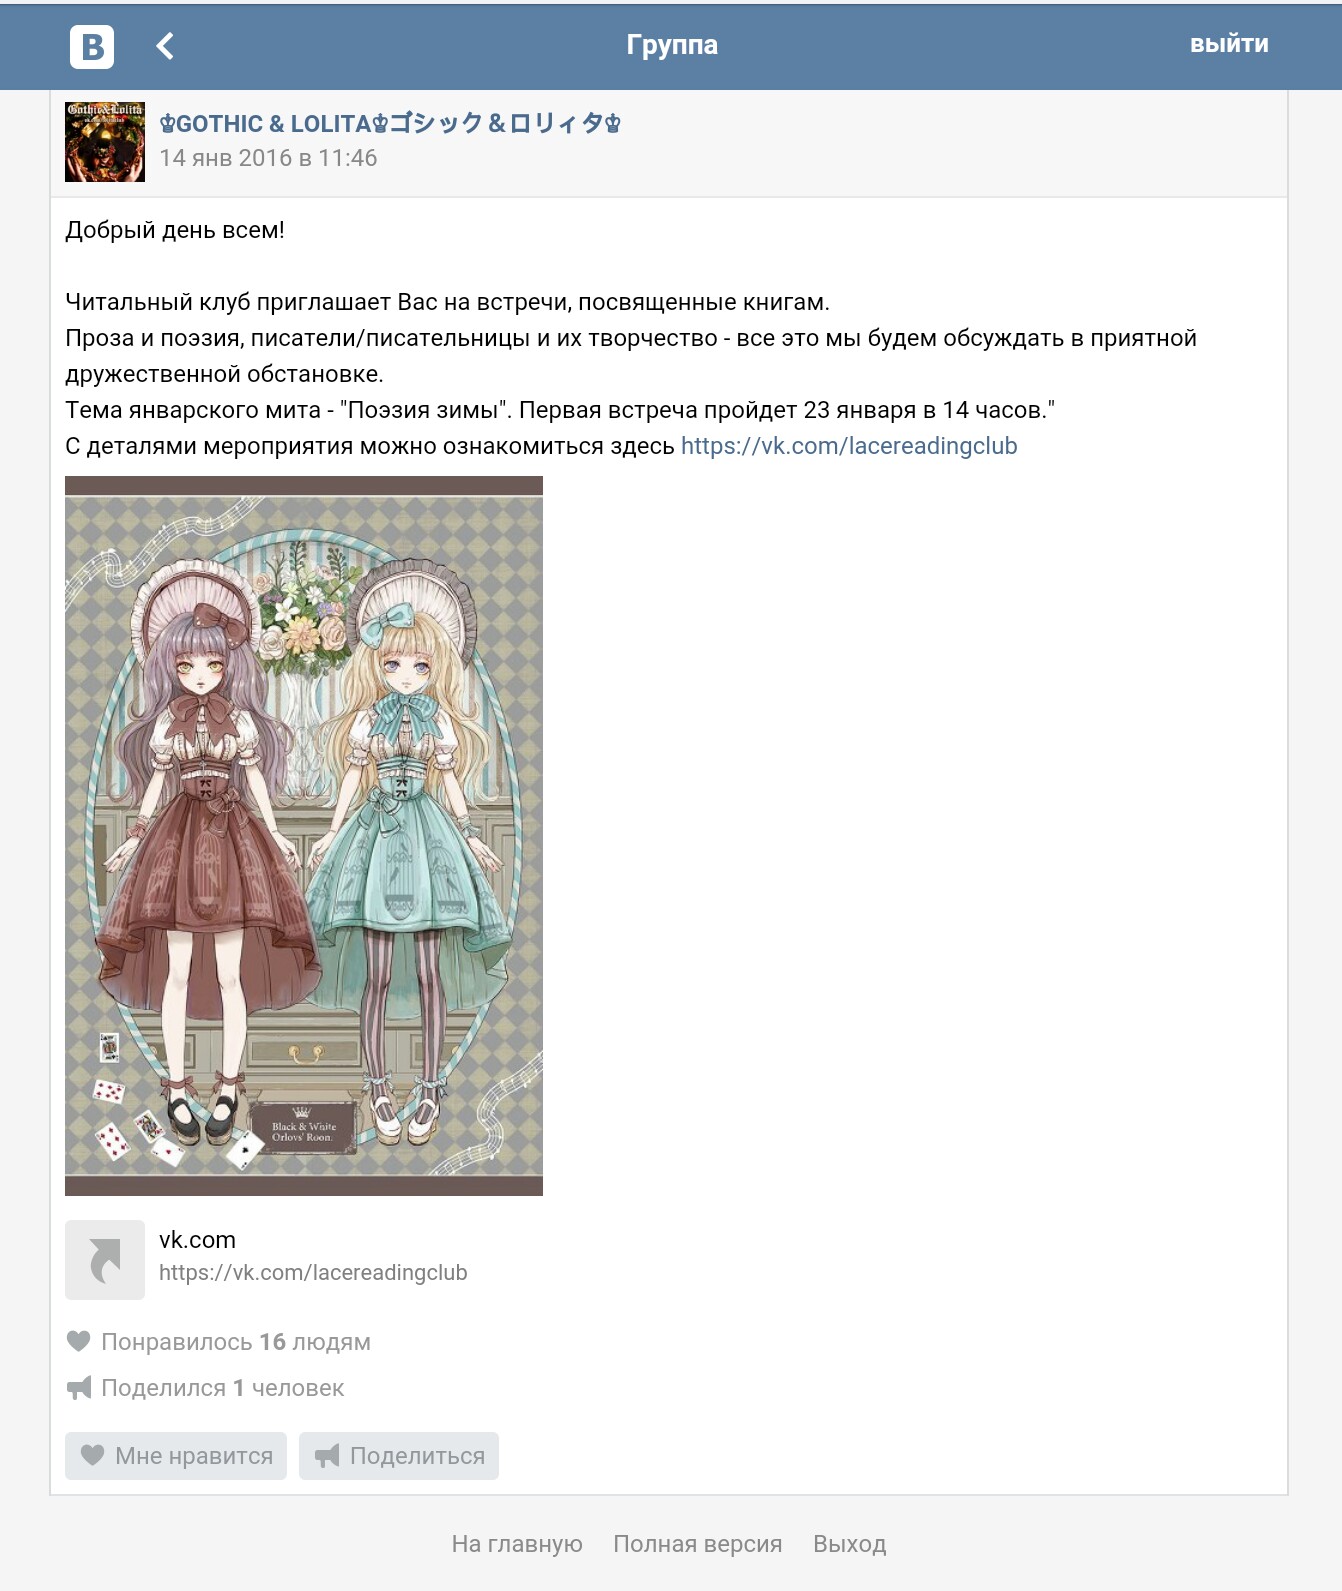This screenshot has width=1342, height=1591.
Task: Click the link preview arrow icon
Action: (105, 1260)
